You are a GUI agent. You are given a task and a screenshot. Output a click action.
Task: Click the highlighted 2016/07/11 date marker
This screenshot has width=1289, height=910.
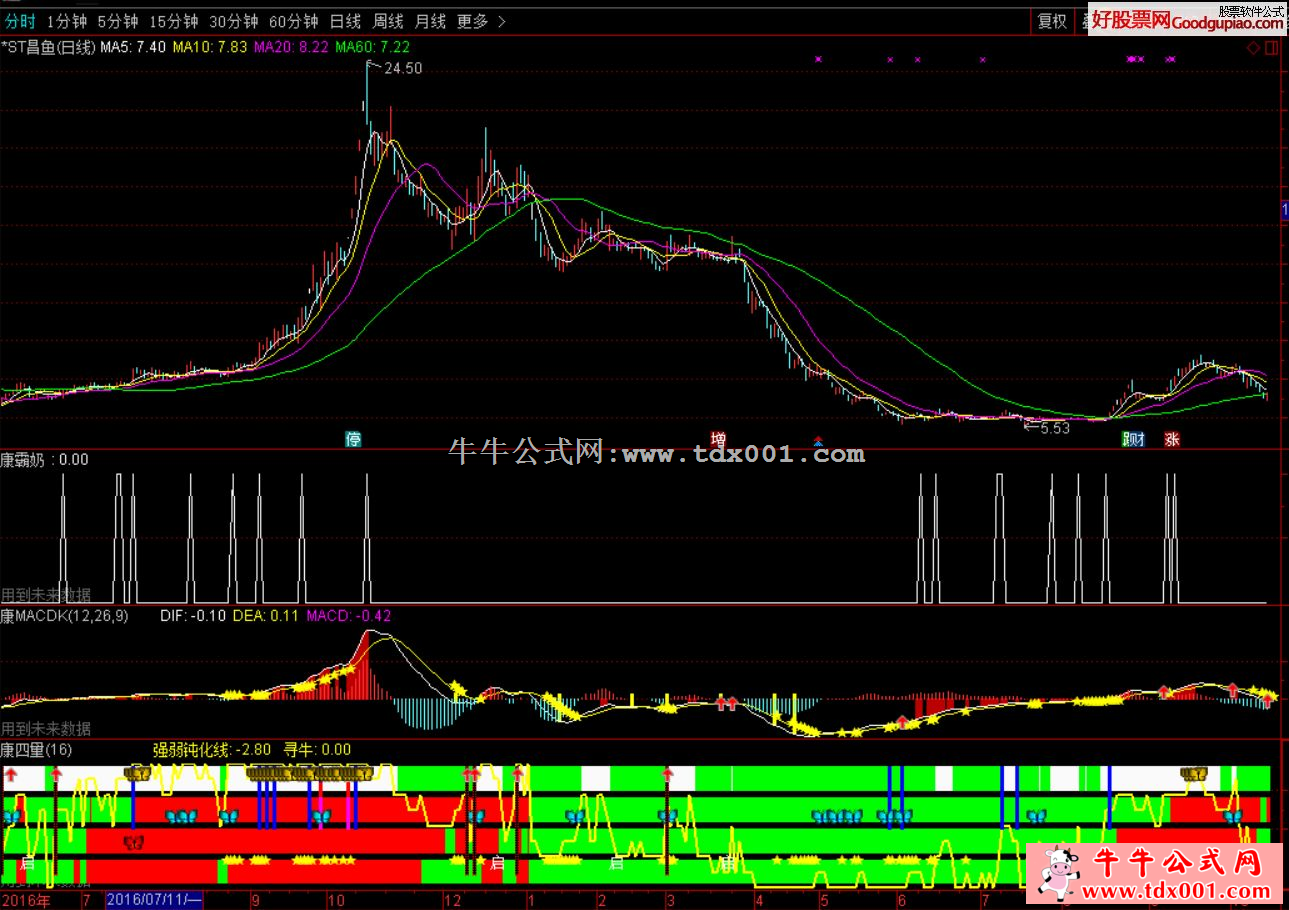(155, 900)
